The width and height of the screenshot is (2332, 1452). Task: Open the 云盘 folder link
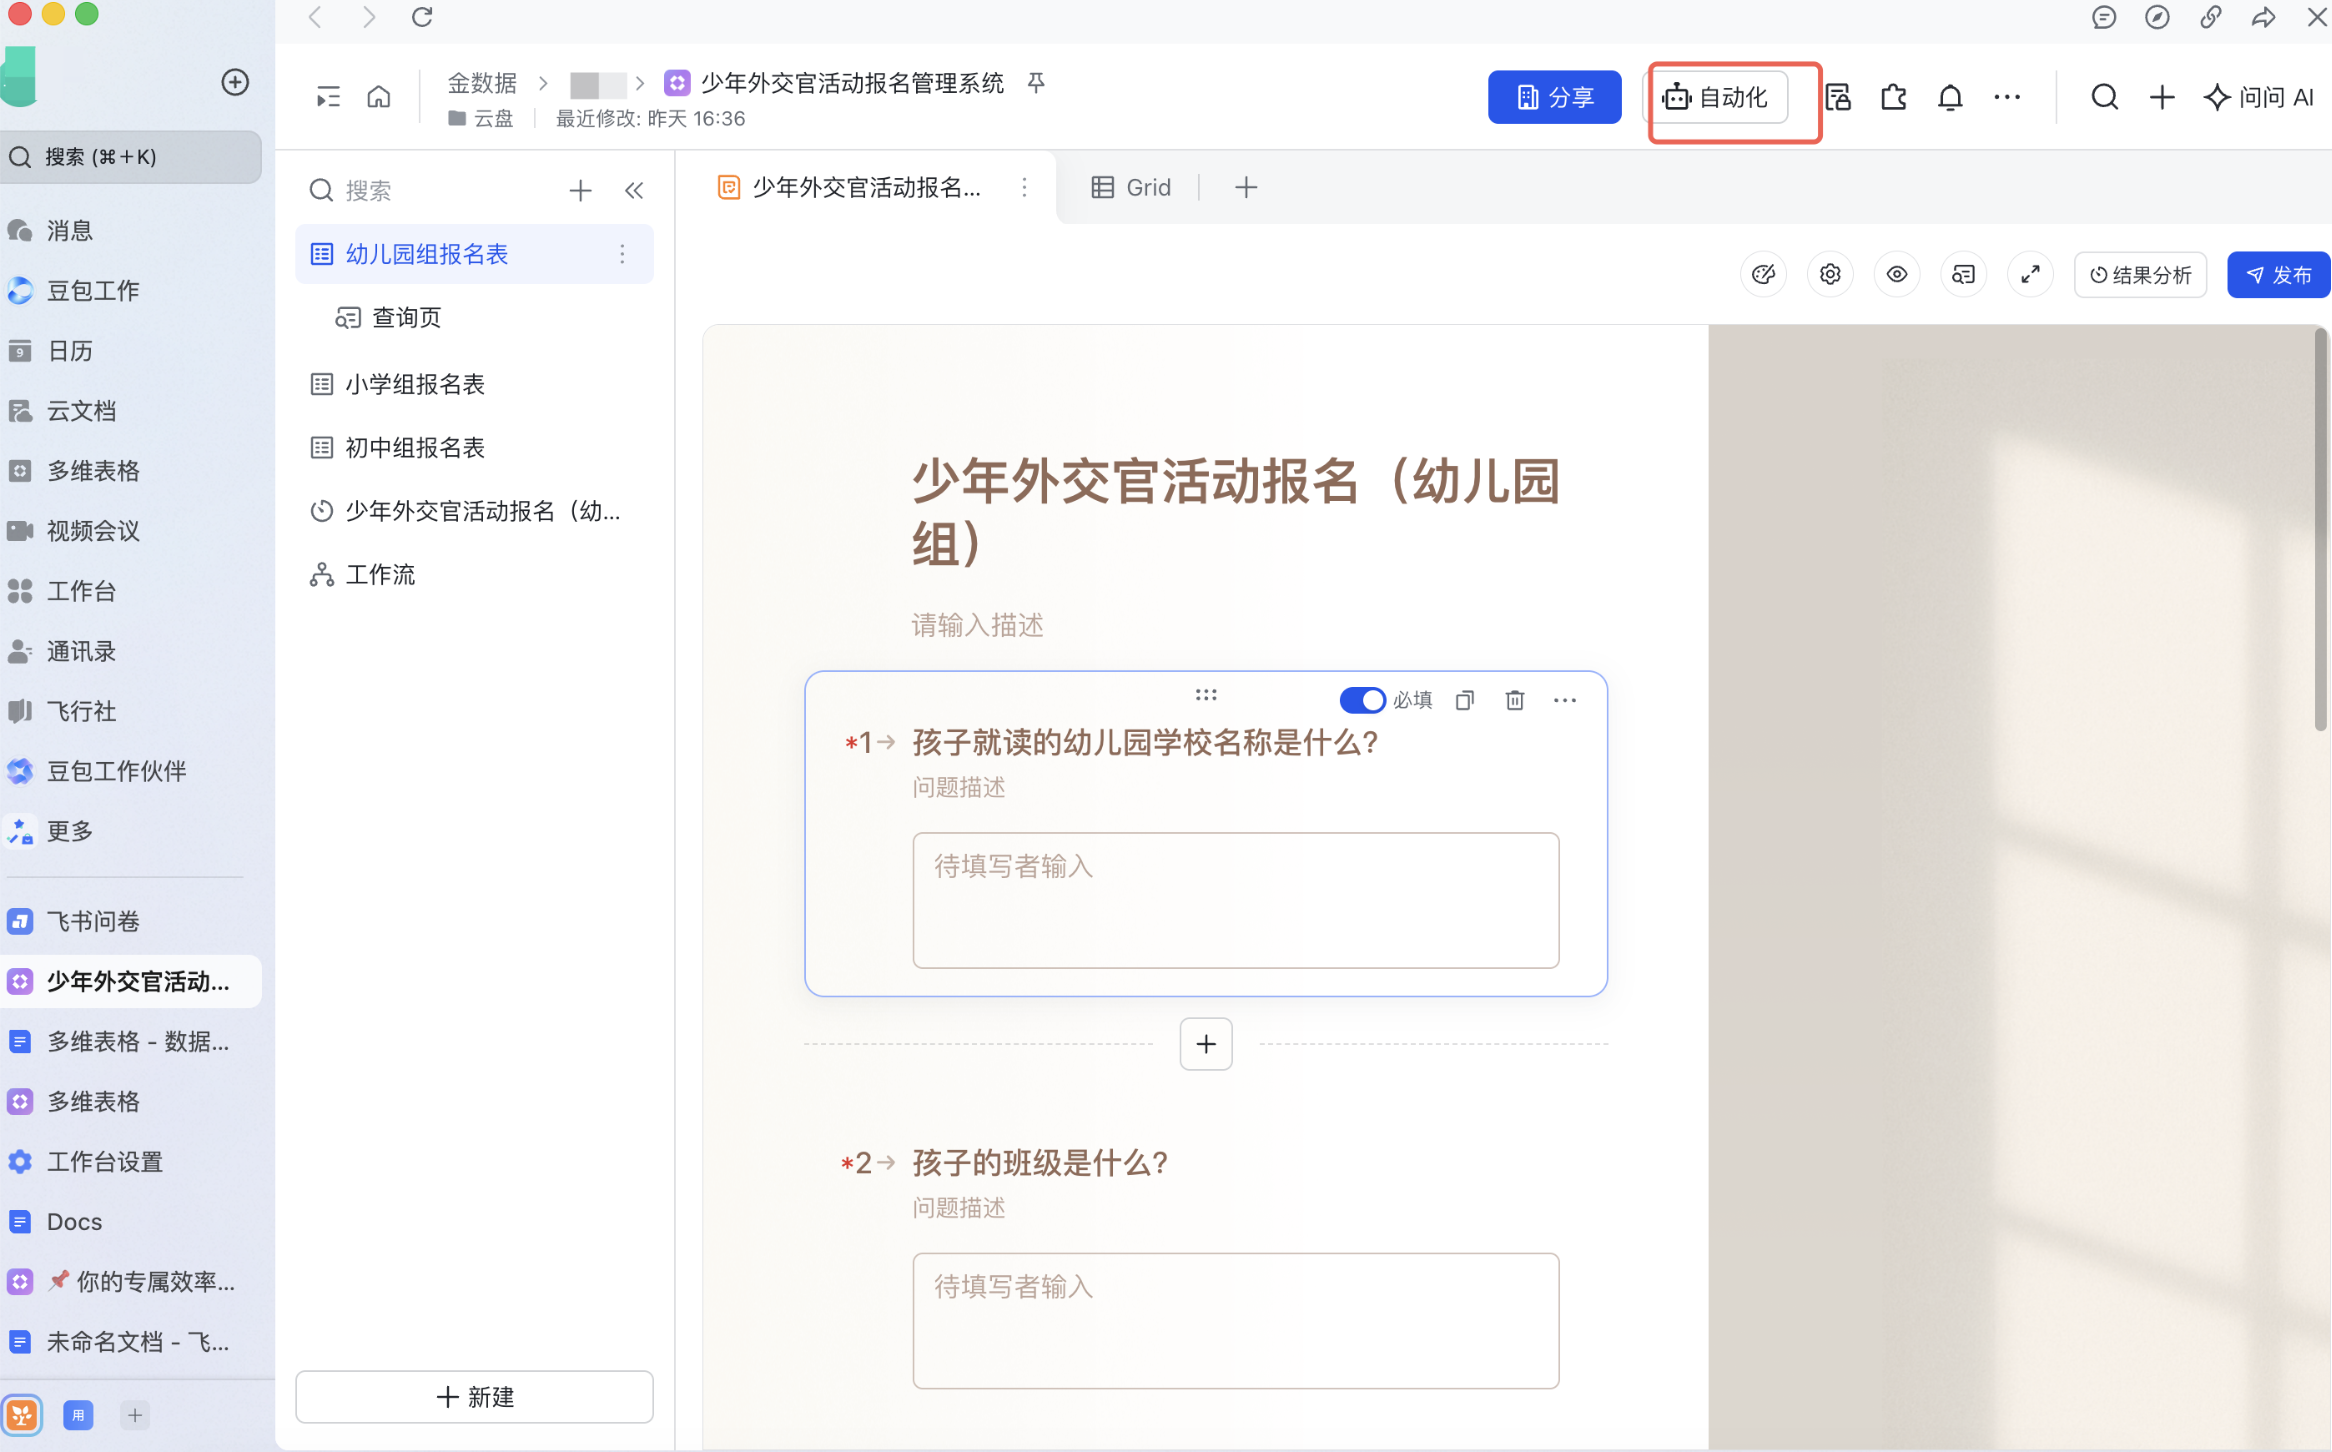(x=481, y=118)
